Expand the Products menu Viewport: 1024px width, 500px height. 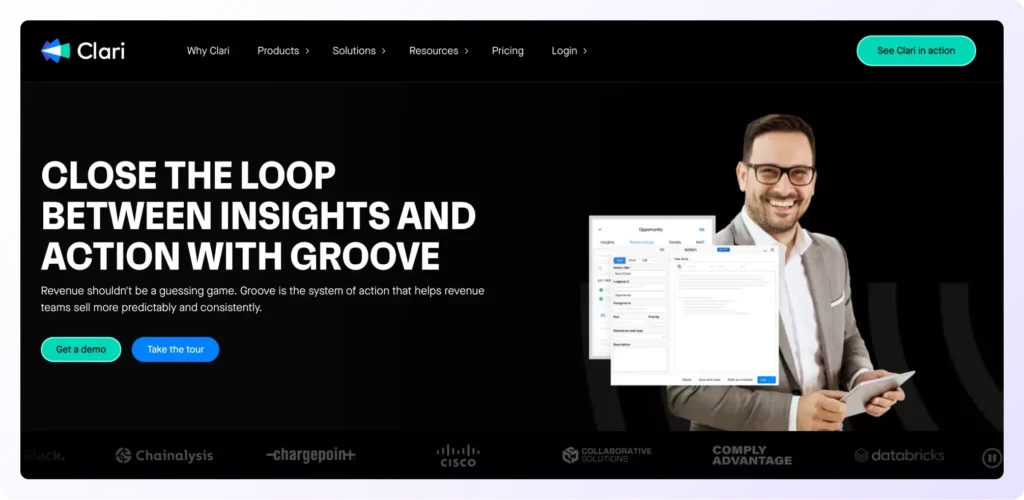[x=283, y=51]
